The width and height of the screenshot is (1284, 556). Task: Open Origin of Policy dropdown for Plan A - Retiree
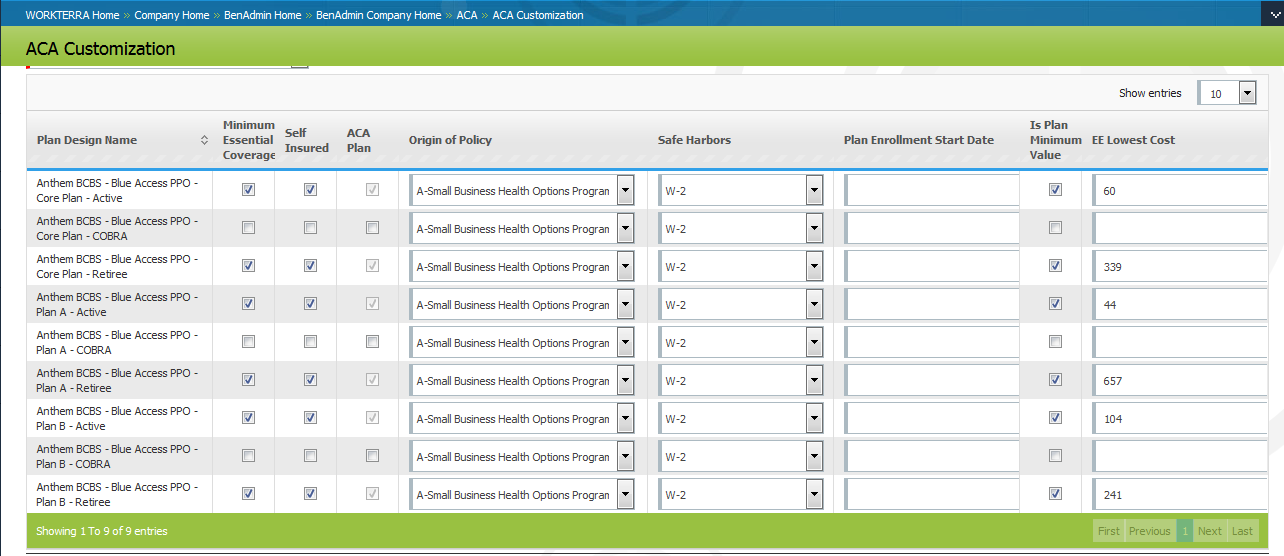pyautogui.click(x=625, y=380)
